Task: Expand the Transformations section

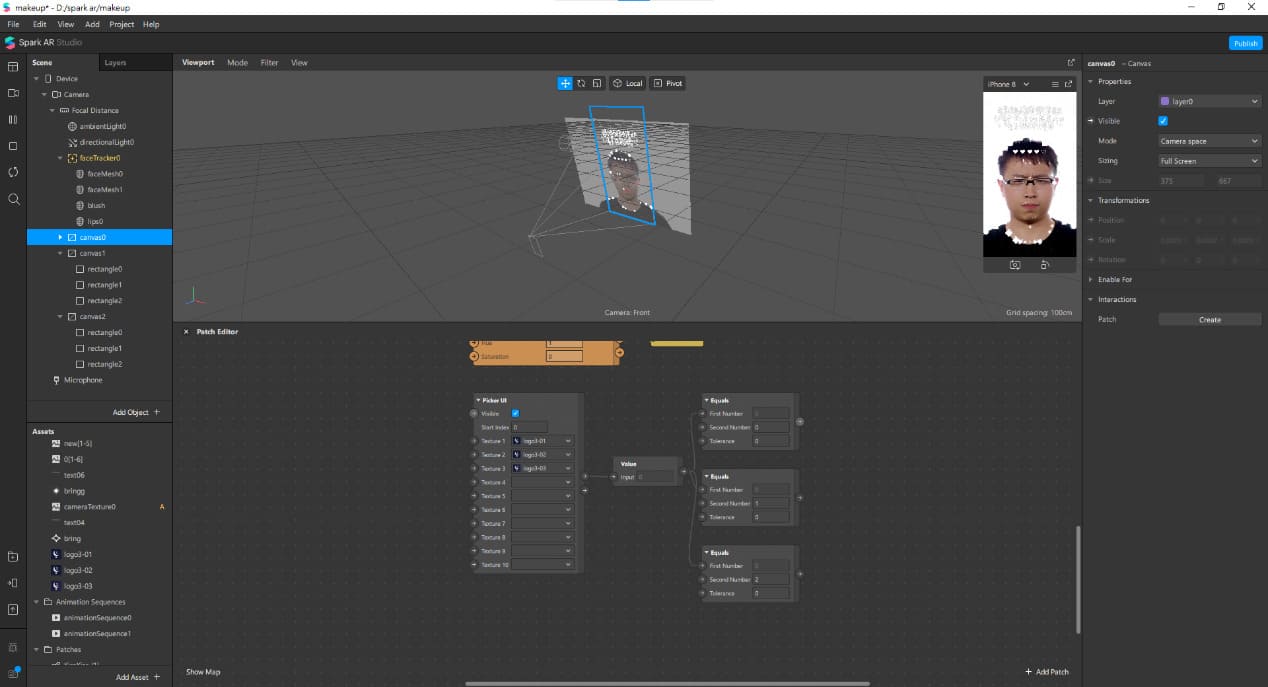Action: coord(1123,200)
